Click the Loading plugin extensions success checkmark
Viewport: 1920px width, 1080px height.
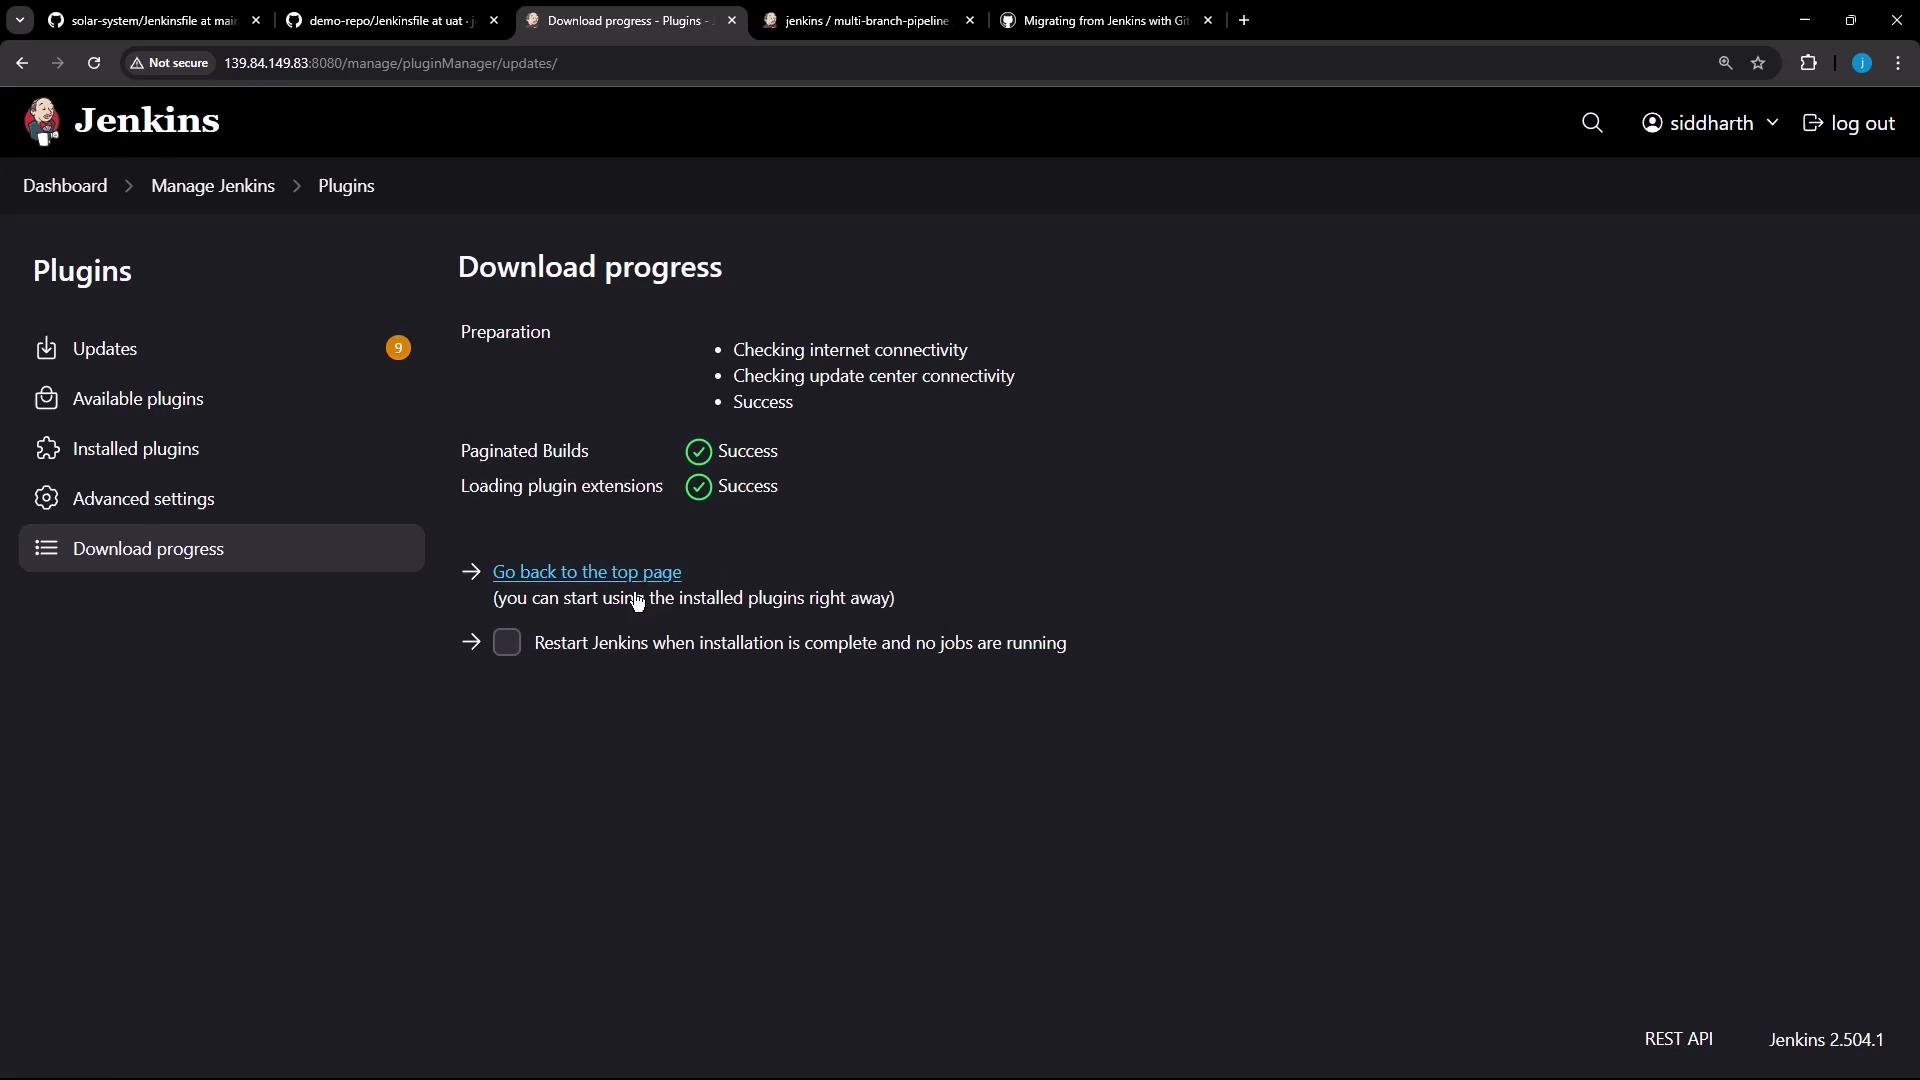699,487
